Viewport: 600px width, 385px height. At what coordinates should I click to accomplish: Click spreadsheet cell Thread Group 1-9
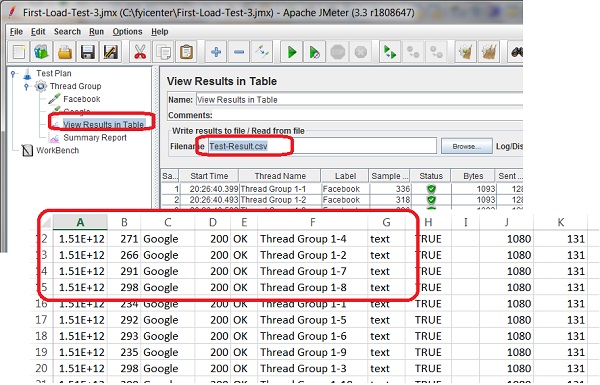coord(313,352)
